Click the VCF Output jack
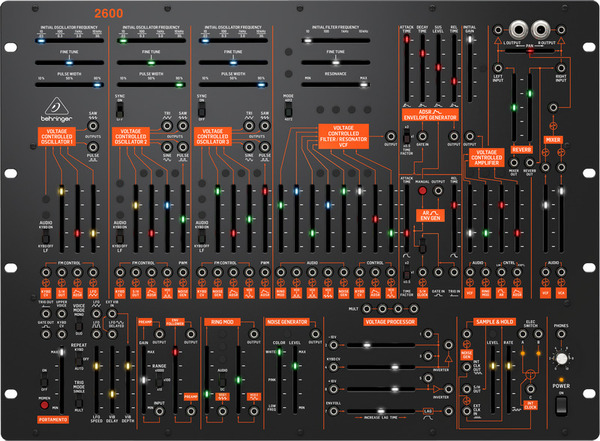 pyautogui.click(x=390, y=136)
